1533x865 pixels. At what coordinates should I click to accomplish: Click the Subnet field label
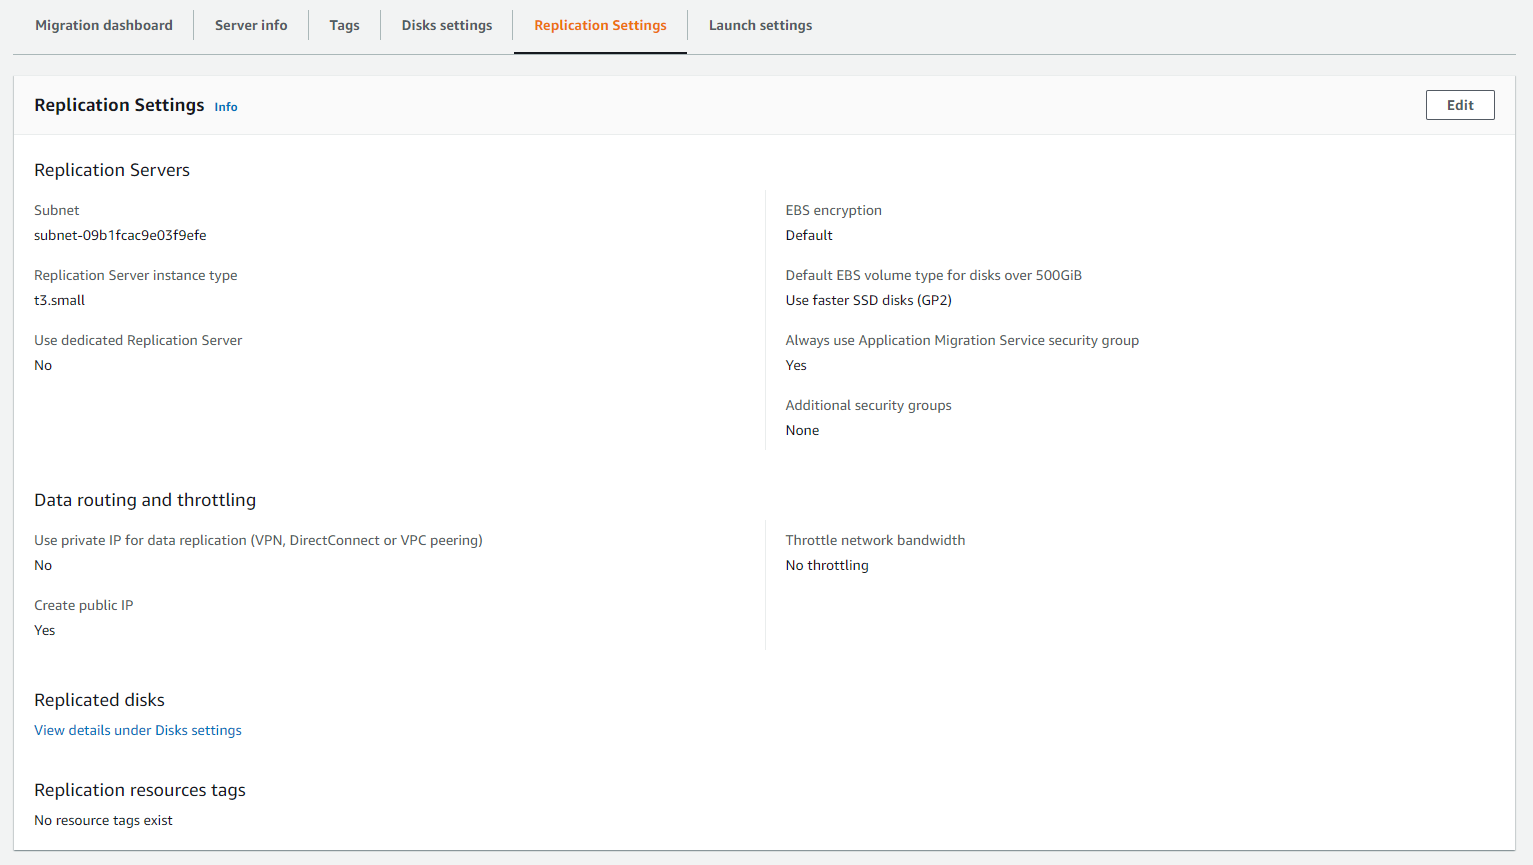point(57,210)
